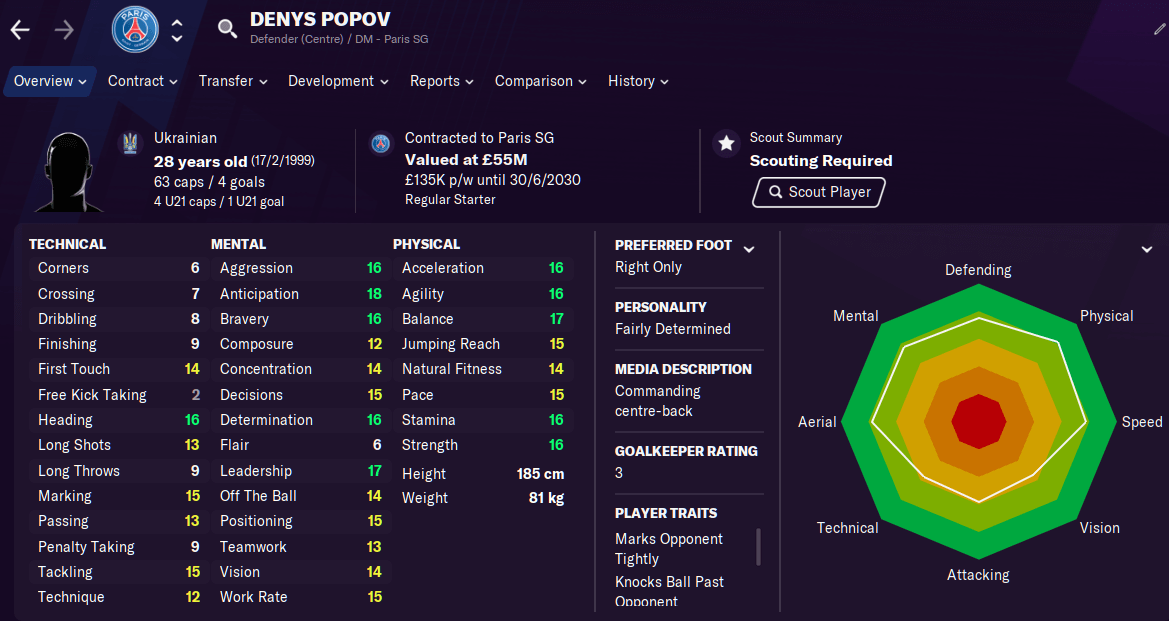Expand the attribute polygon view dropdown

(1147, 249)
